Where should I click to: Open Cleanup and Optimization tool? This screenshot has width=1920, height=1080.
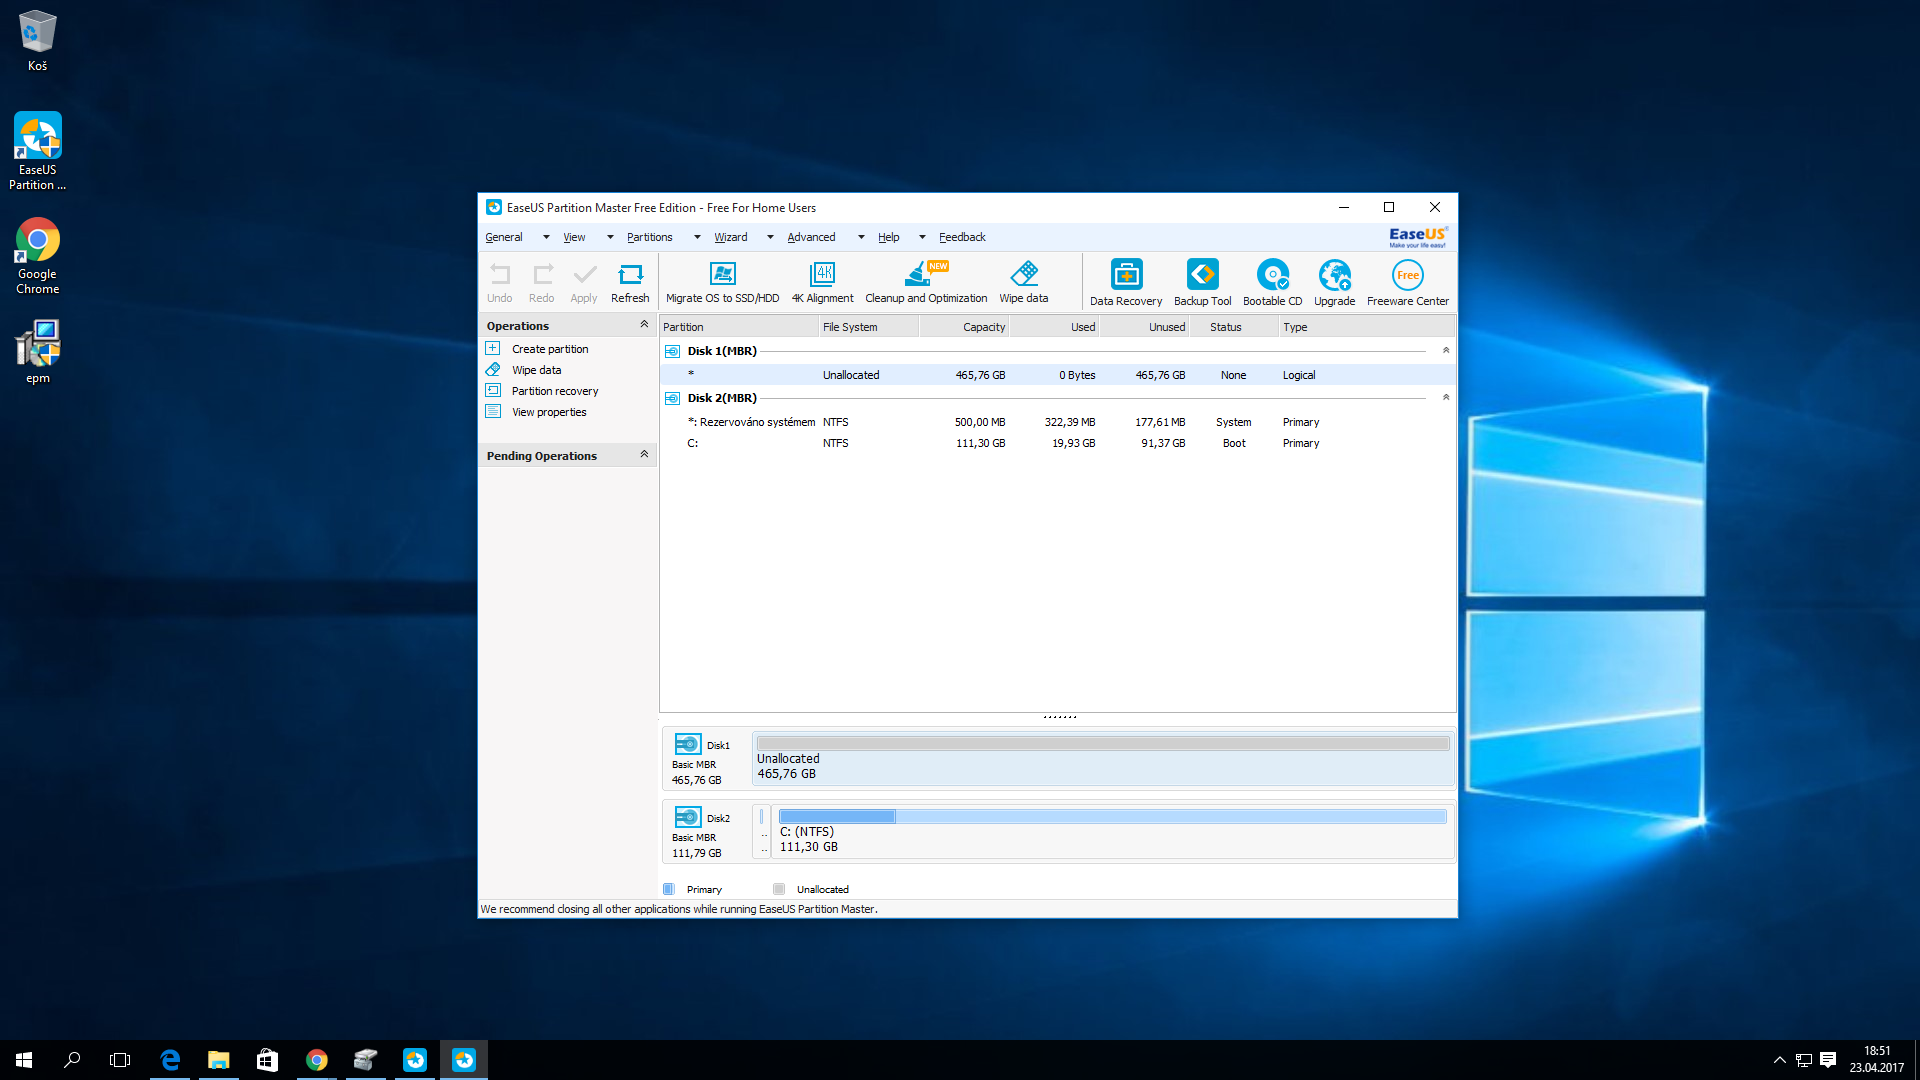(x=926, y=283)
